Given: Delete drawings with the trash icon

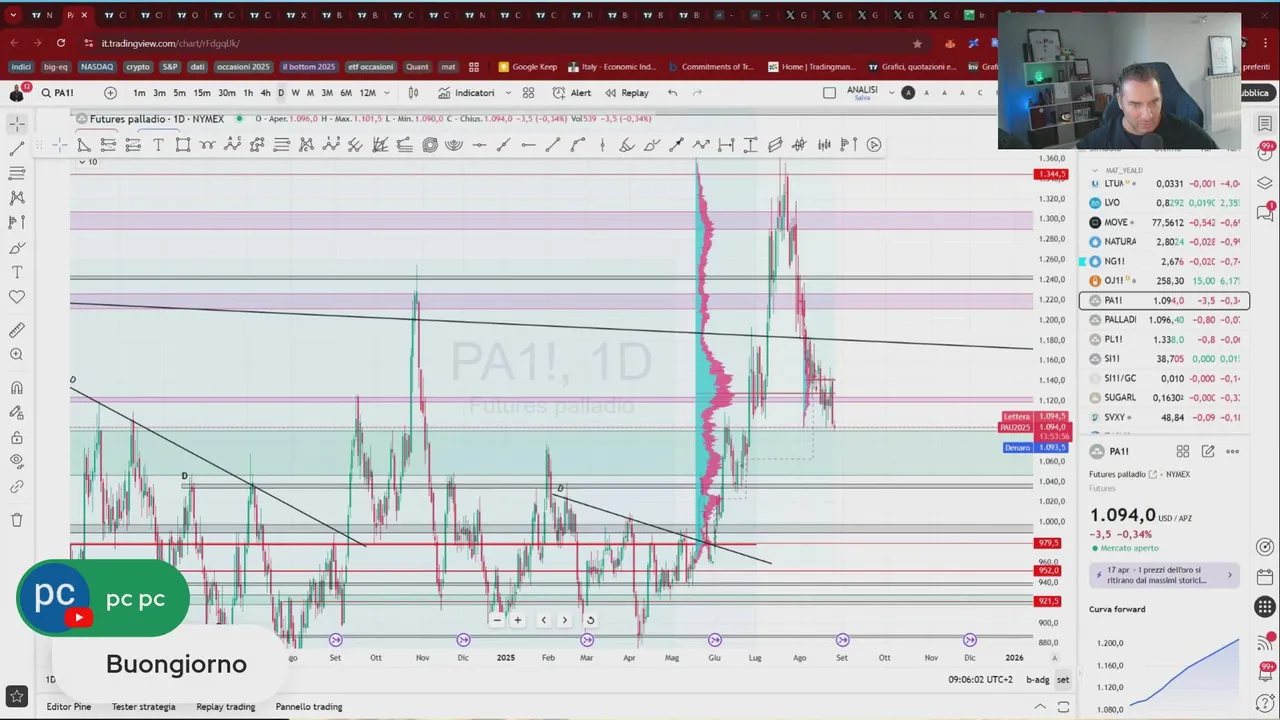Looking at the screenshot, I should pos(17,520).
